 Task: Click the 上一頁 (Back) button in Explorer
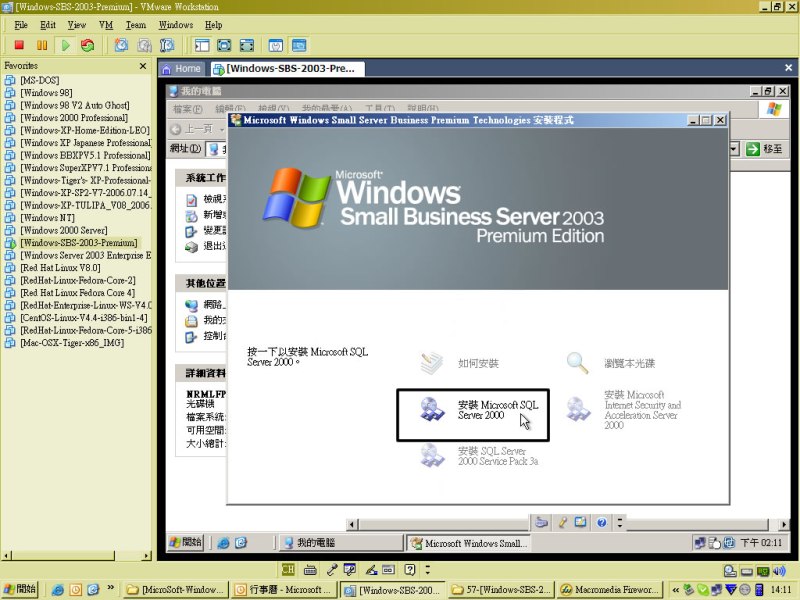pos(192,129)
